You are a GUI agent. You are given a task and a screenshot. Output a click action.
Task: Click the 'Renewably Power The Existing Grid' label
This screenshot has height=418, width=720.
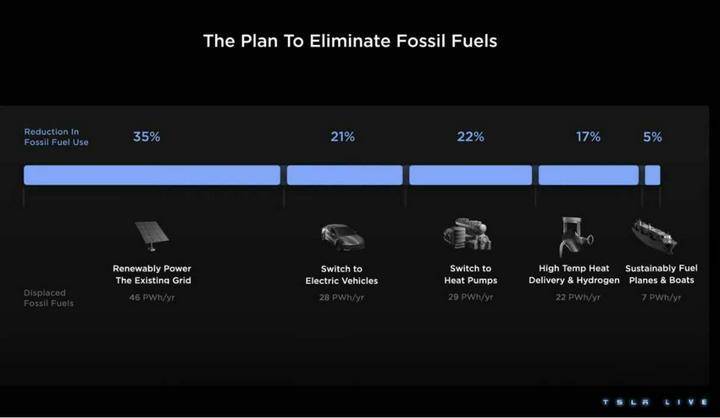[152, 274]
